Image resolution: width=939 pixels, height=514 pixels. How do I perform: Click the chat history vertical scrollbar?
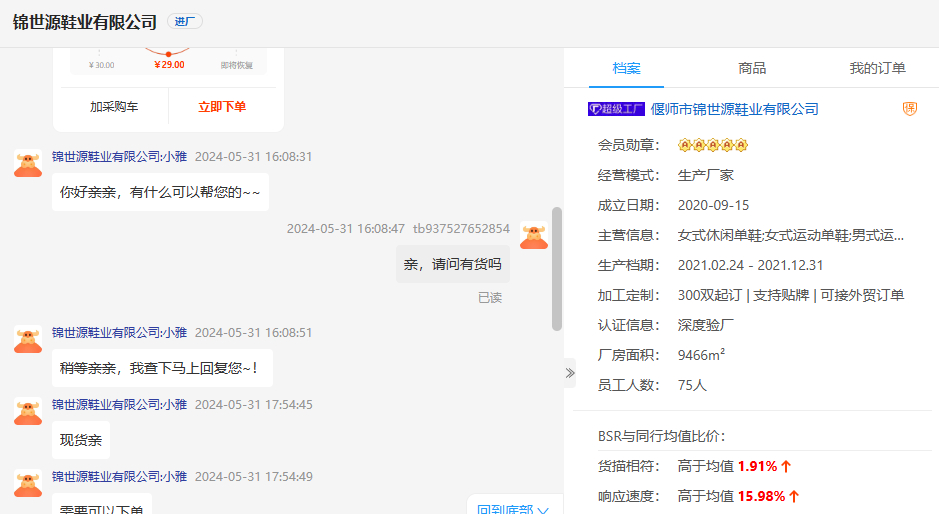557,268
